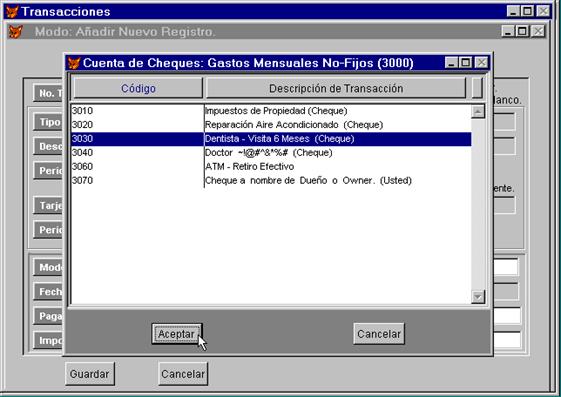The image size is (561, 397).
Task: Click the Guardar button
Action: click(x=89, y=374)
